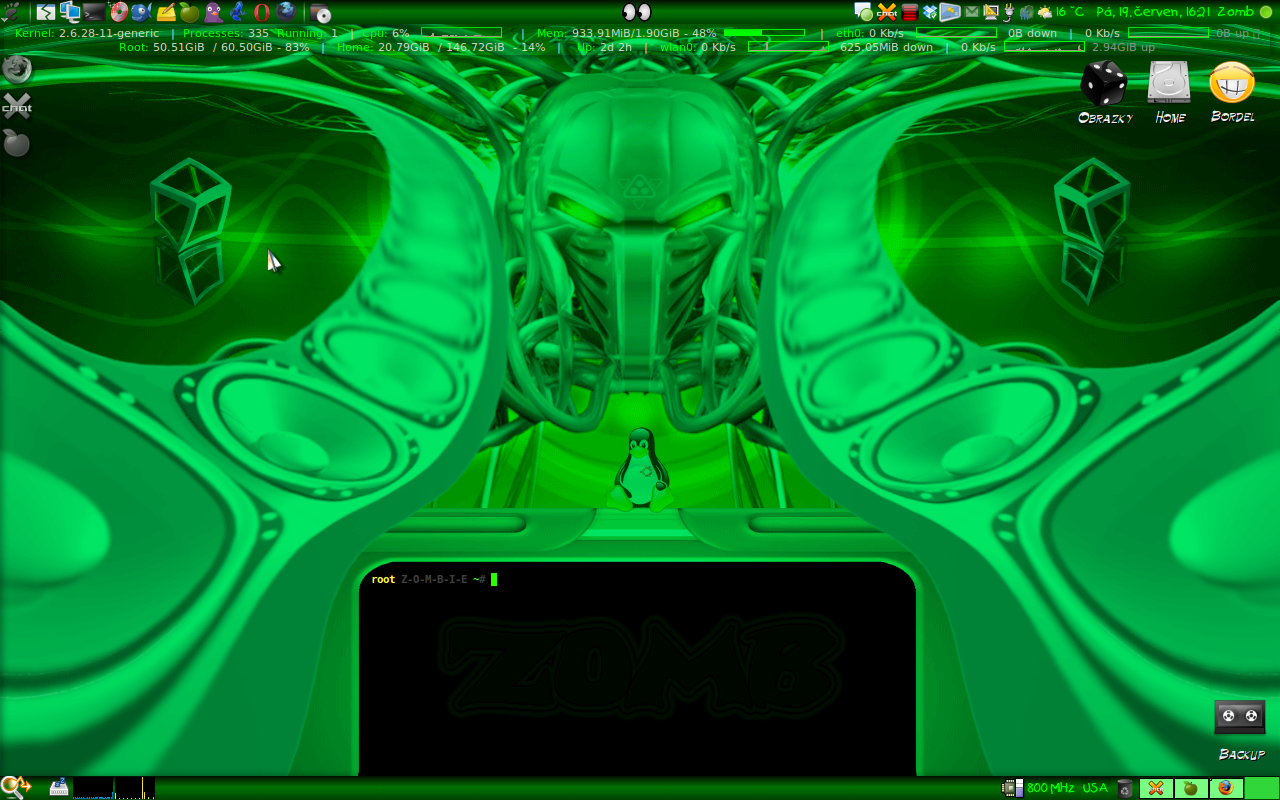Click the network monitor tray icon
The height and width of the screenshot is (800, 1280).
coord(1026,13)
